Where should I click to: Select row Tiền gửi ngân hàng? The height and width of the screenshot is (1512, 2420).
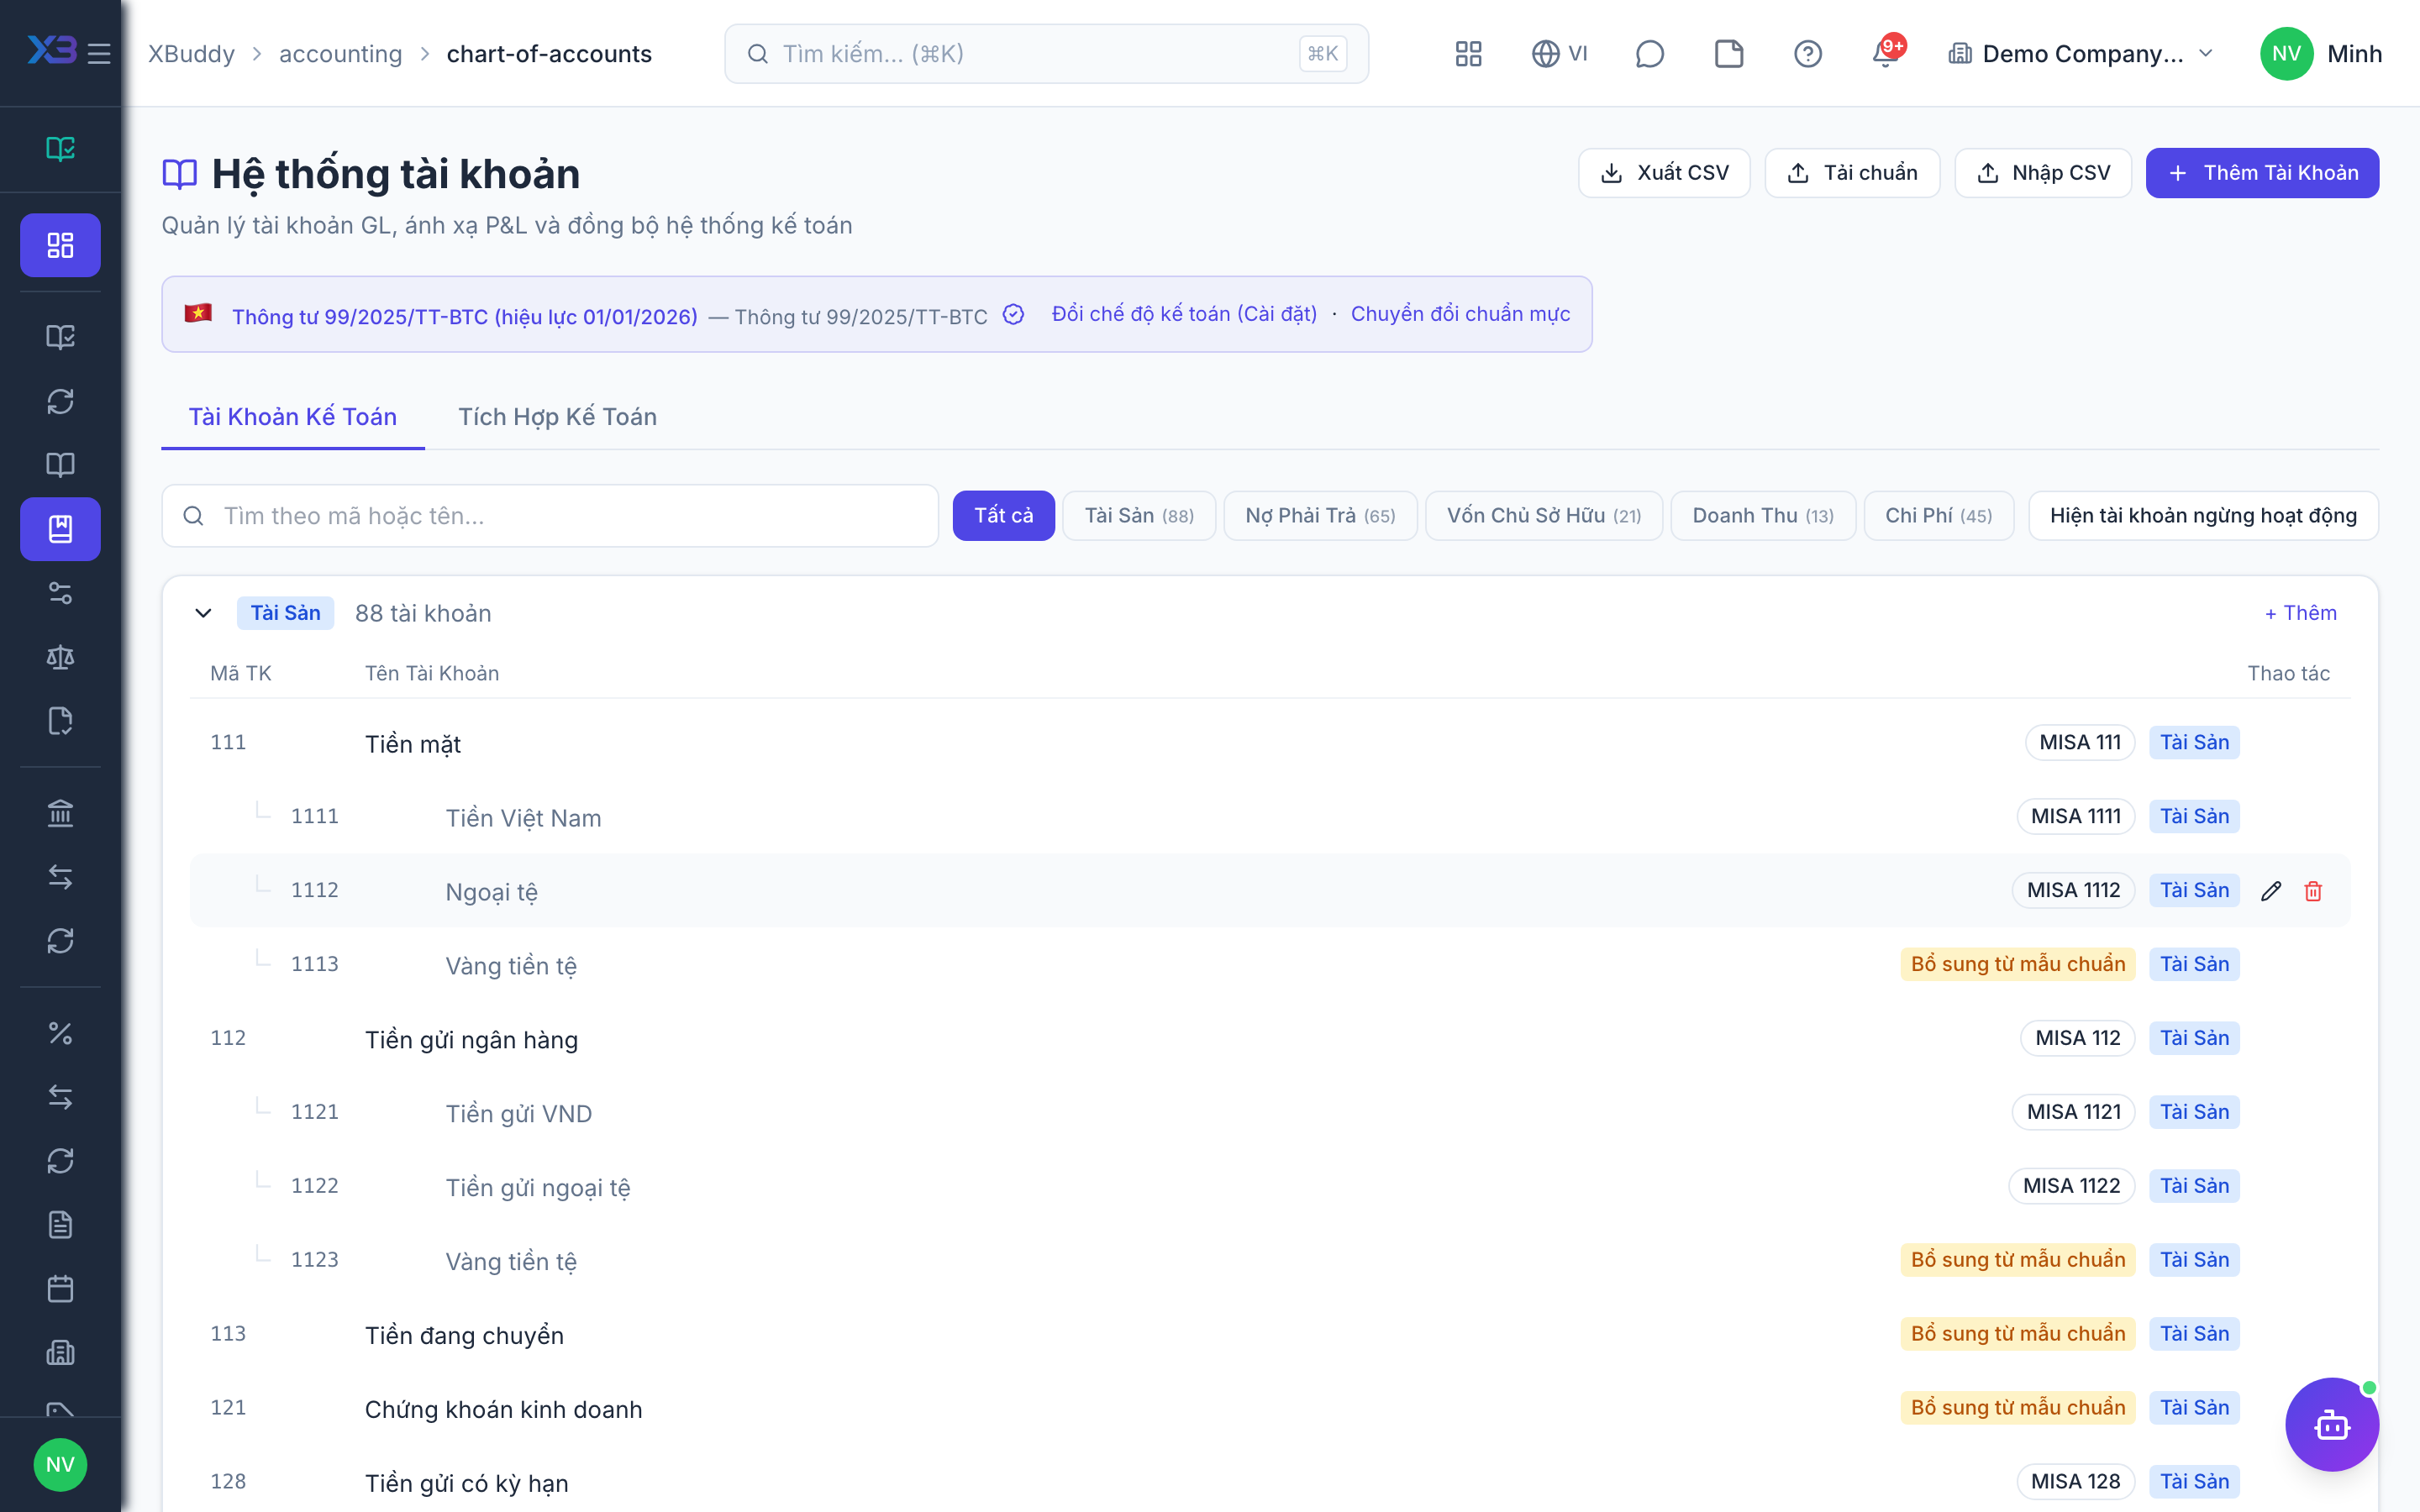click(x=1270, y=1038)
